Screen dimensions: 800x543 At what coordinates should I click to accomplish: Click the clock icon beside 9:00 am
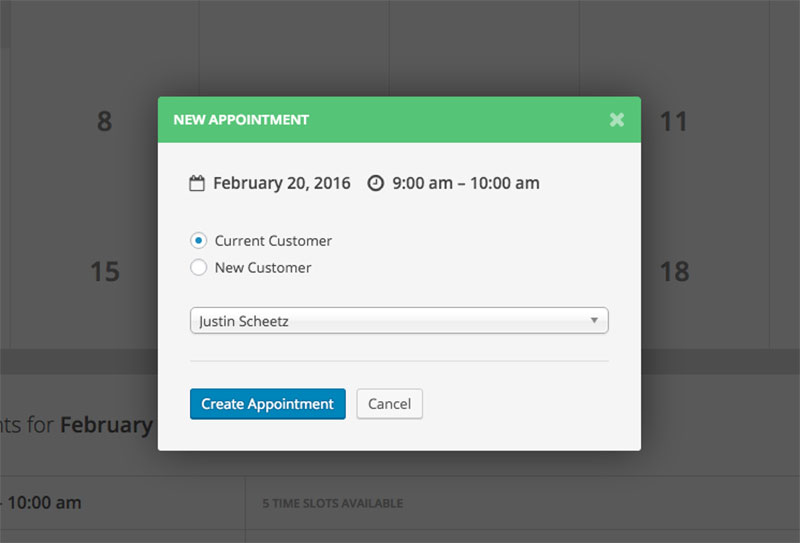376,183
